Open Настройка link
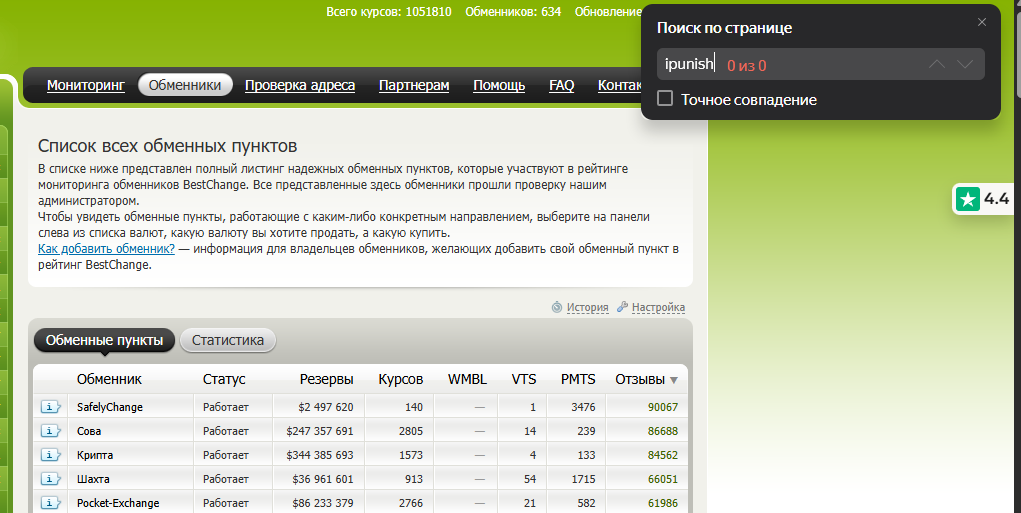The height and width of the screenshot is (513, 1021). click(x=658, y=307)
